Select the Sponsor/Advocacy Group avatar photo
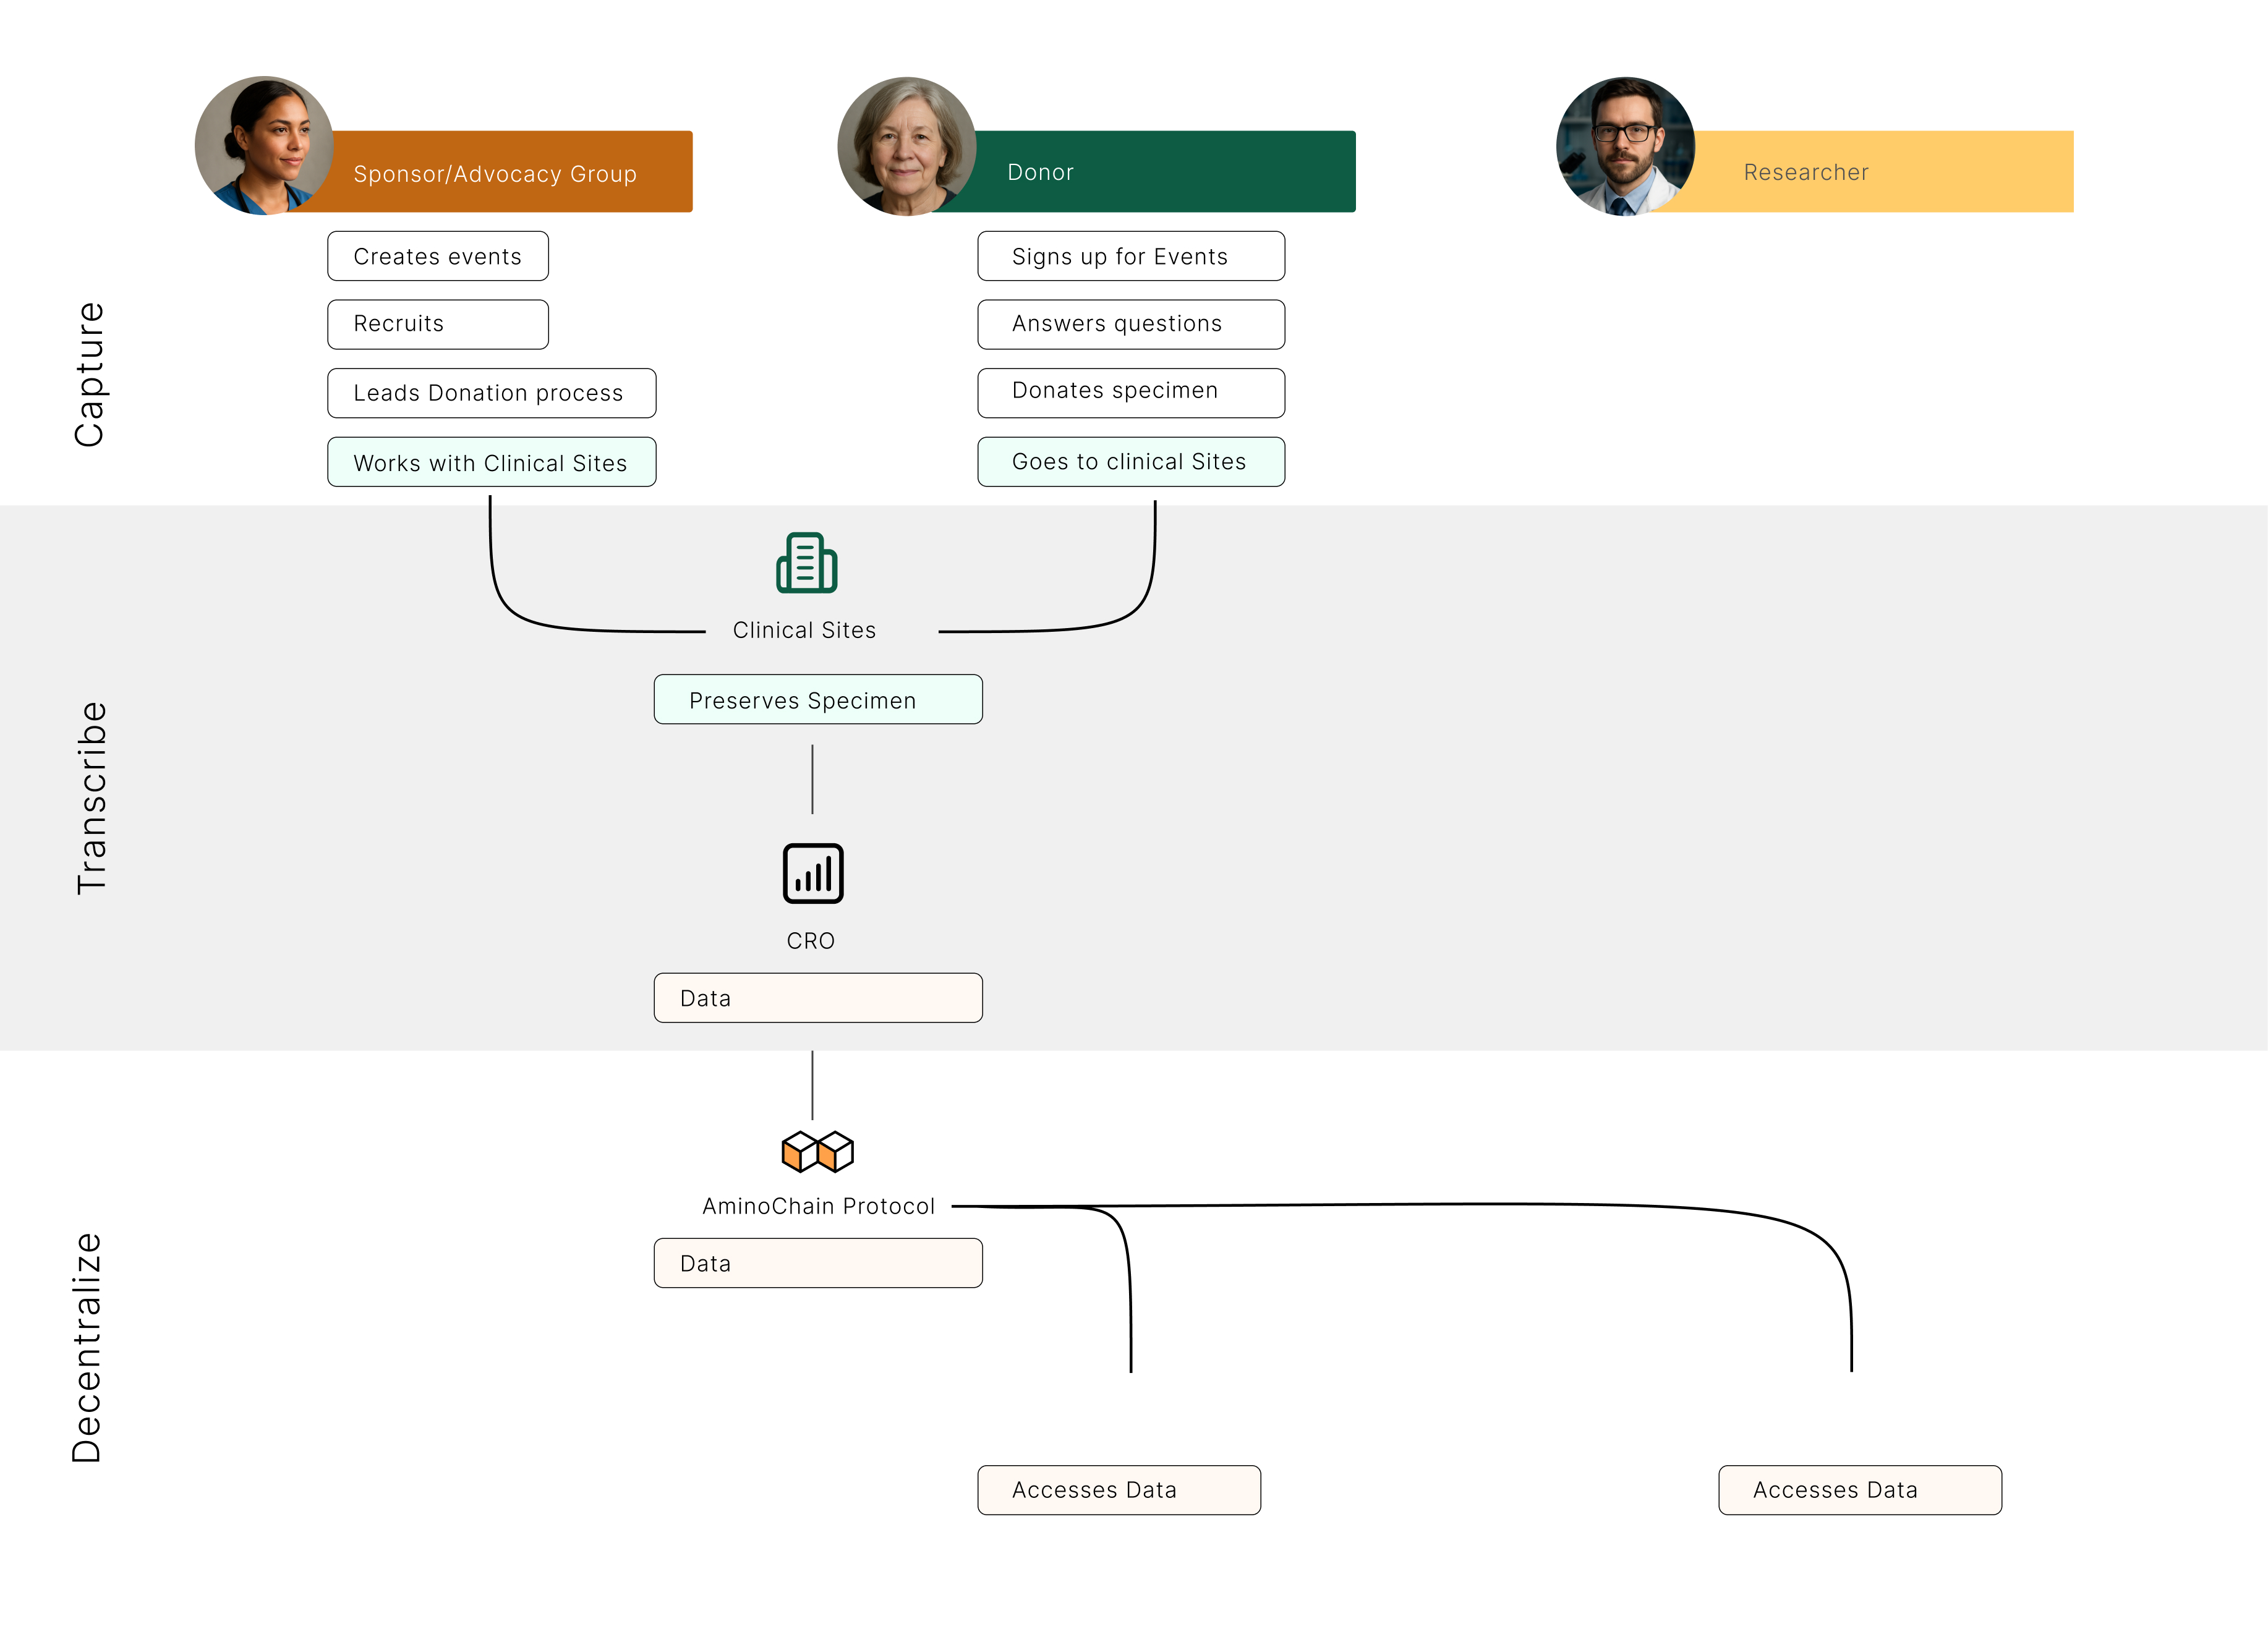The height and width of the screenshot is (1650, 2268). pos(264,146)
